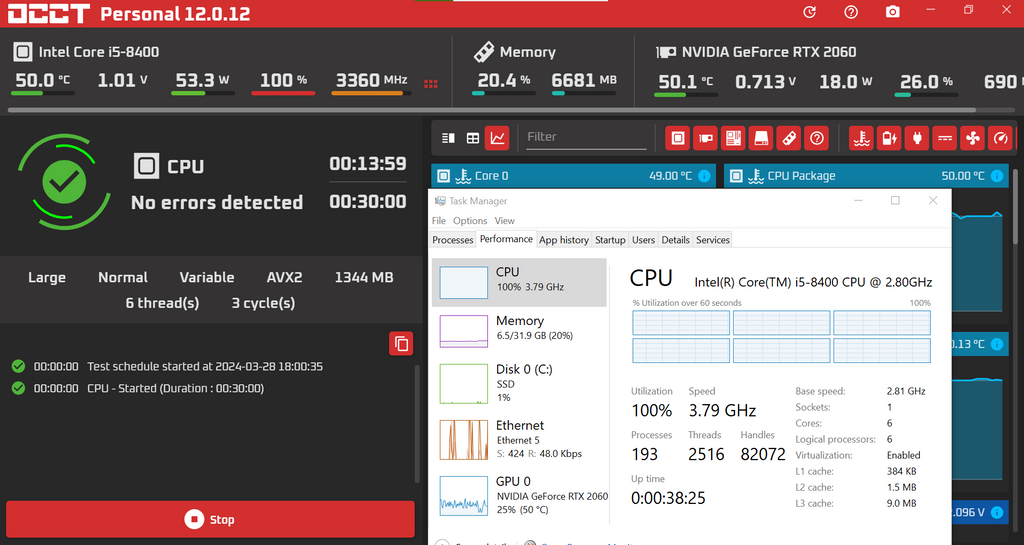Toggle the unknown device question mark filter
The width and height of the screenshot is (1024, 545).
[x=817, y=138]
